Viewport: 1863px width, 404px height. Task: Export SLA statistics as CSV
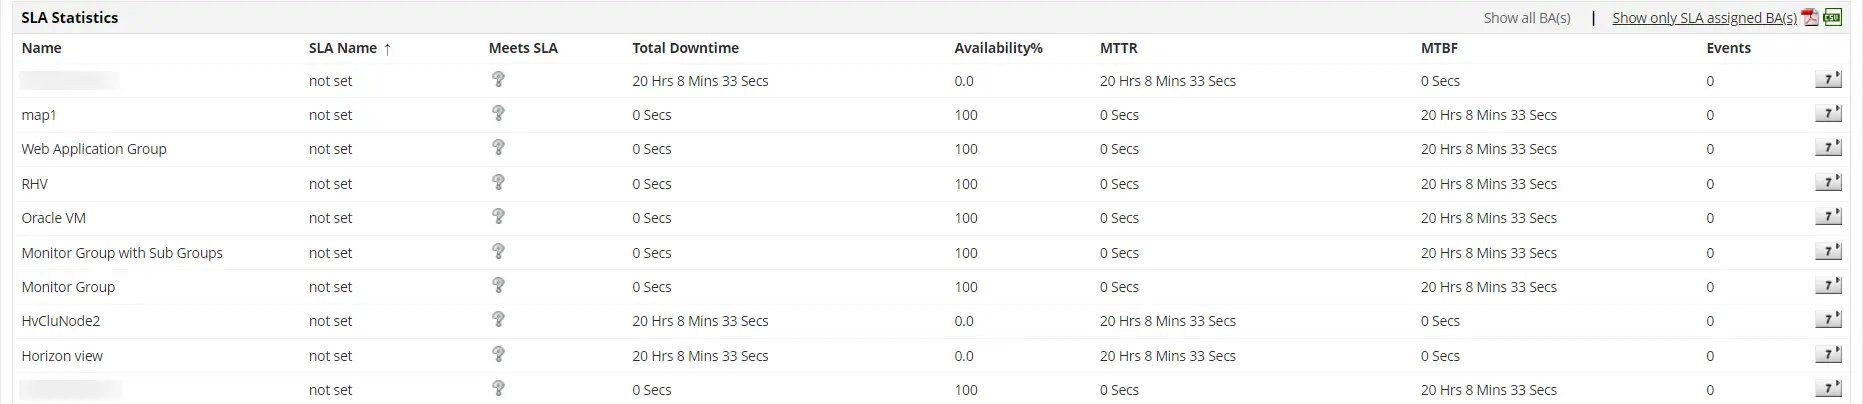pos(1833,17)
